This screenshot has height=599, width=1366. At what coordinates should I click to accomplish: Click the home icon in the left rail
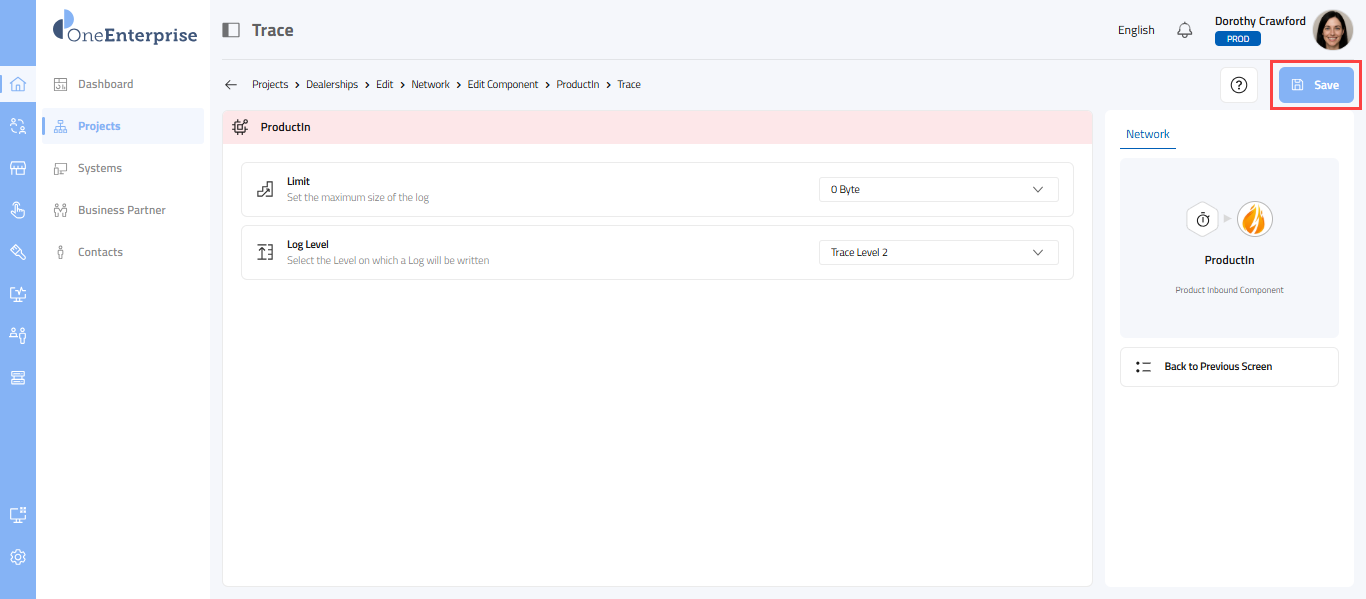(17, 84)
